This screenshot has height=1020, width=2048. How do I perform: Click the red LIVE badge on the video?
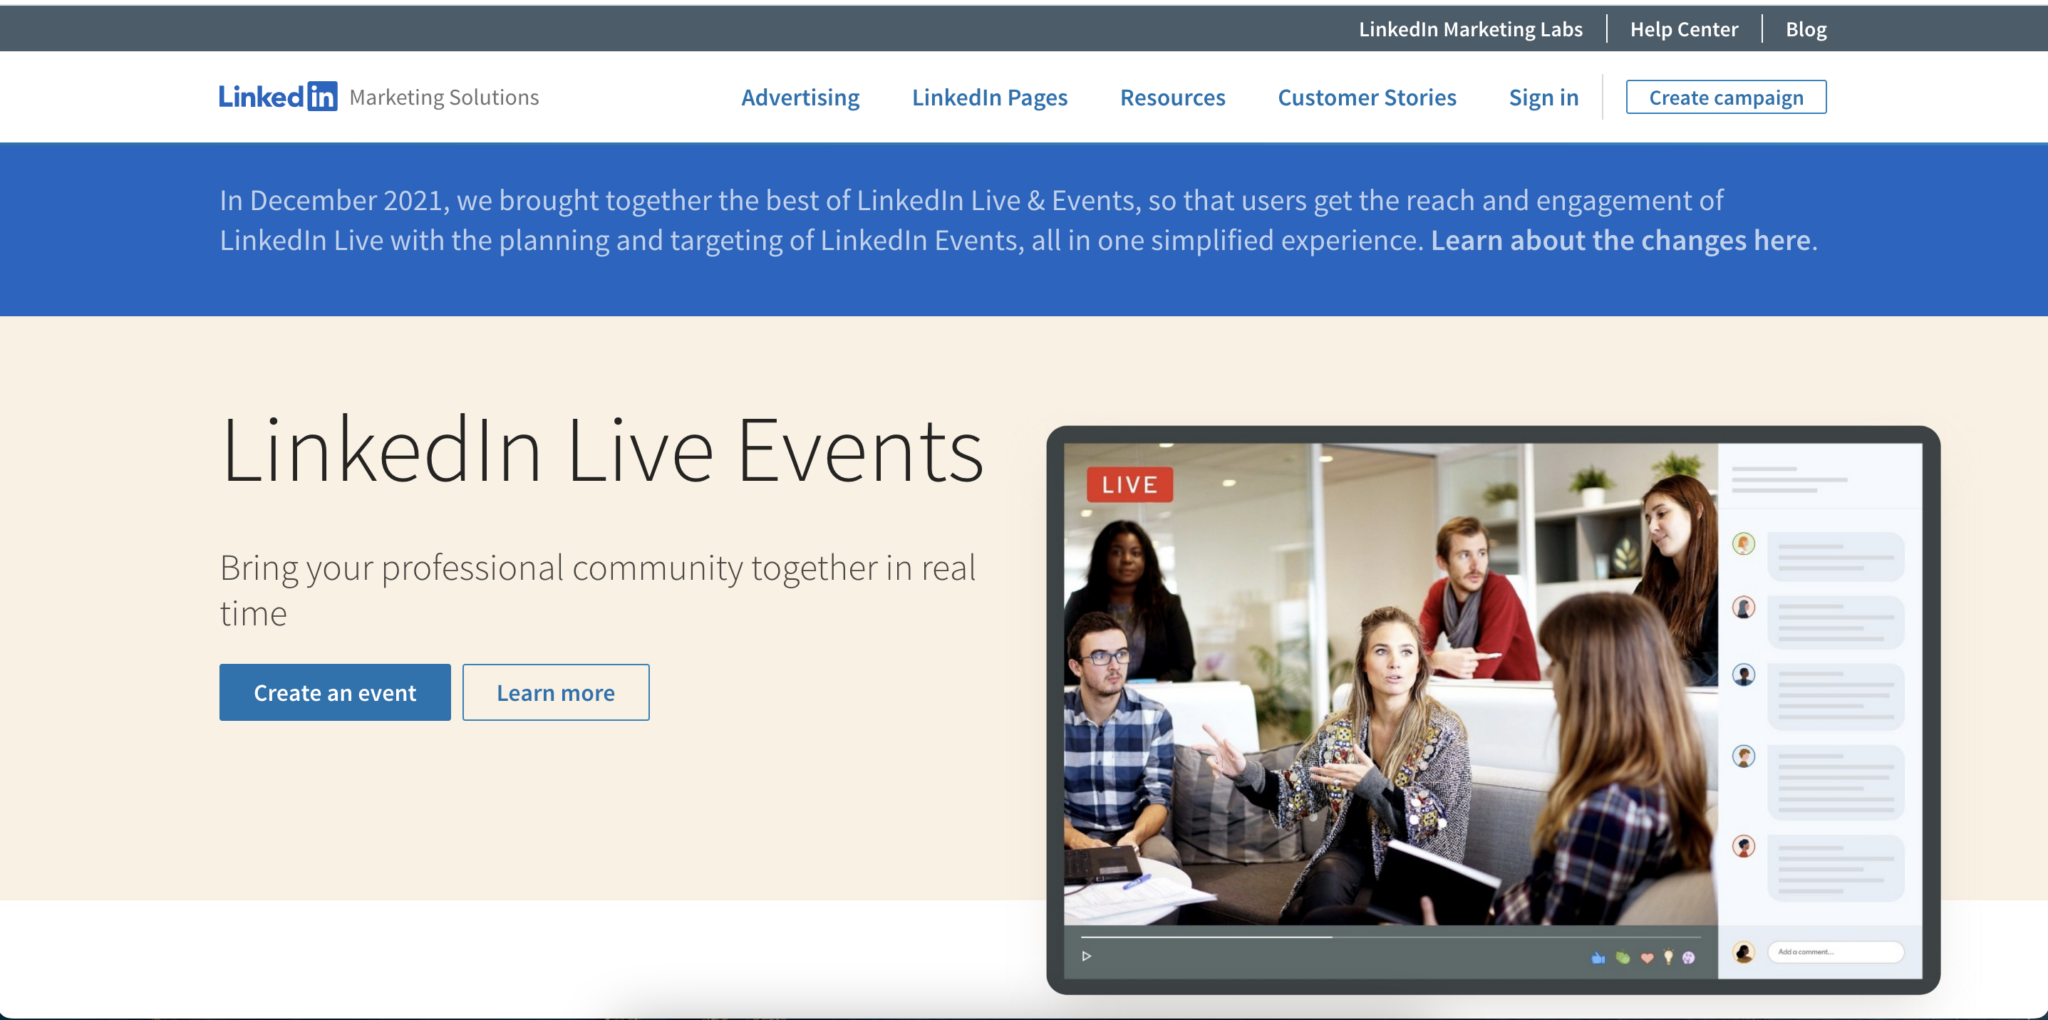[1130, 485]
